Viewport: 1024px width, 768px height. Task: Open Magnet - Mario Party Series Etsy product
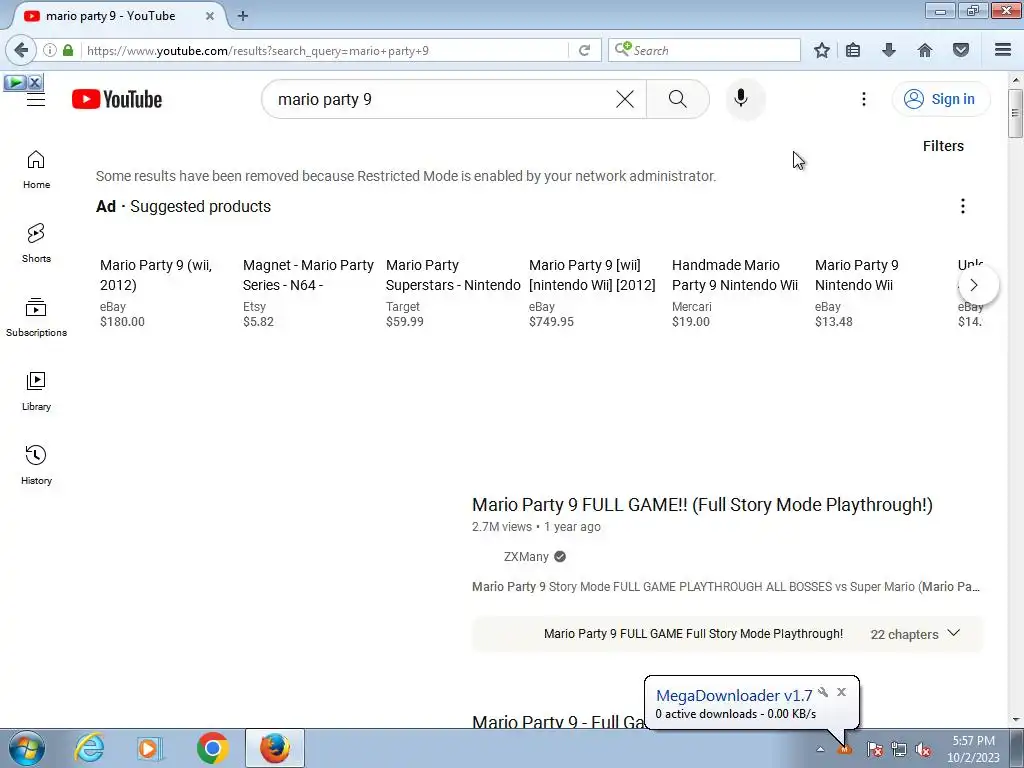pyautogui.click(x=308, y=275)
